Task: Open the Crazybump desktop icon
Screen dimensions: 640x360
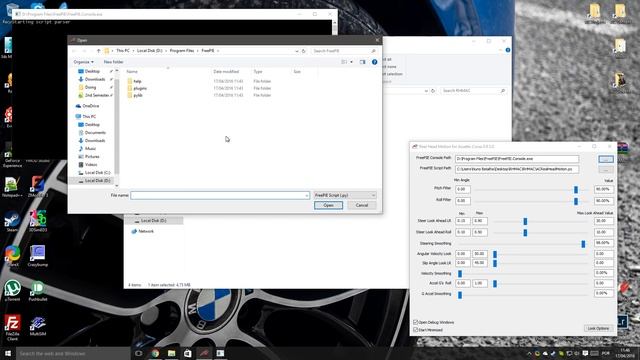Action: tap(38, 256)
